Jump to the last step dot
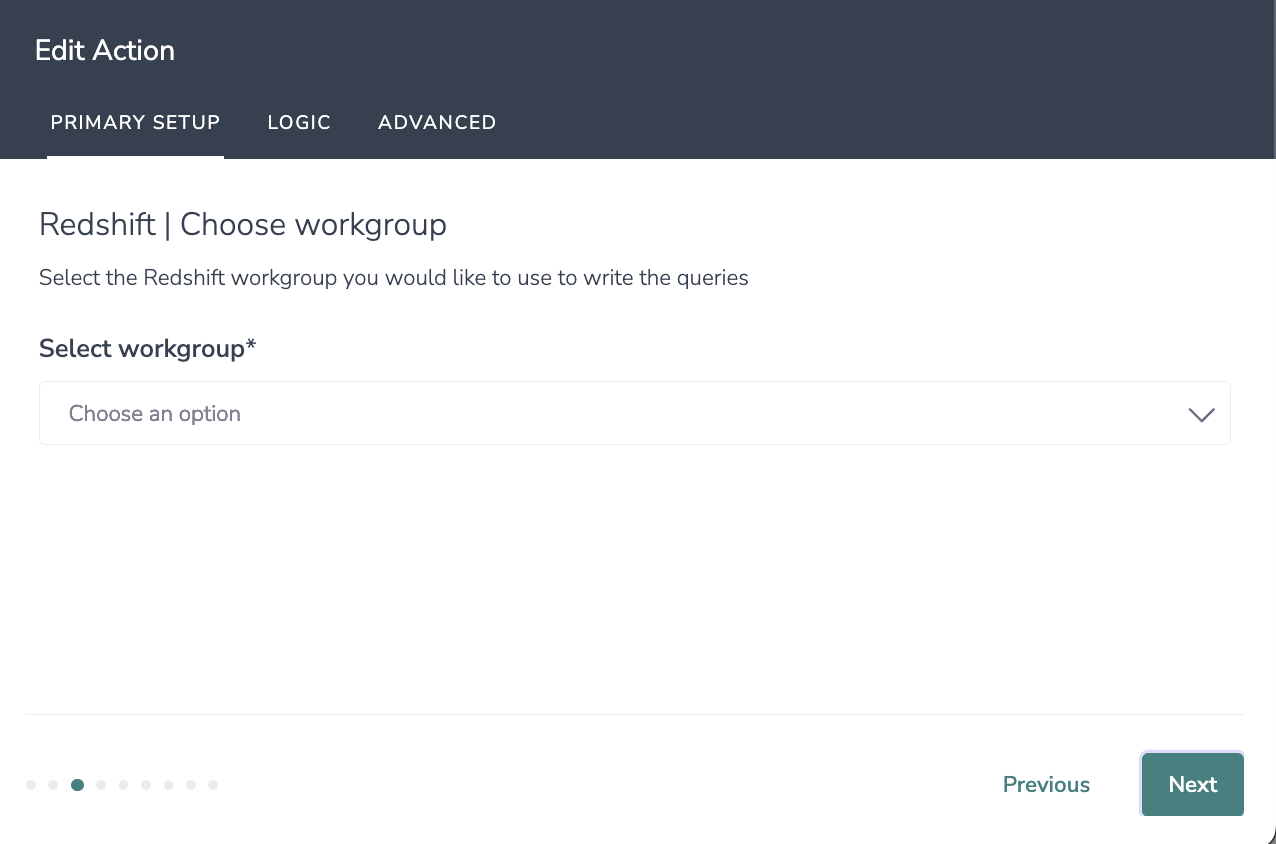1276x844 pixels. pyautogui.click(x=213, y=785)
